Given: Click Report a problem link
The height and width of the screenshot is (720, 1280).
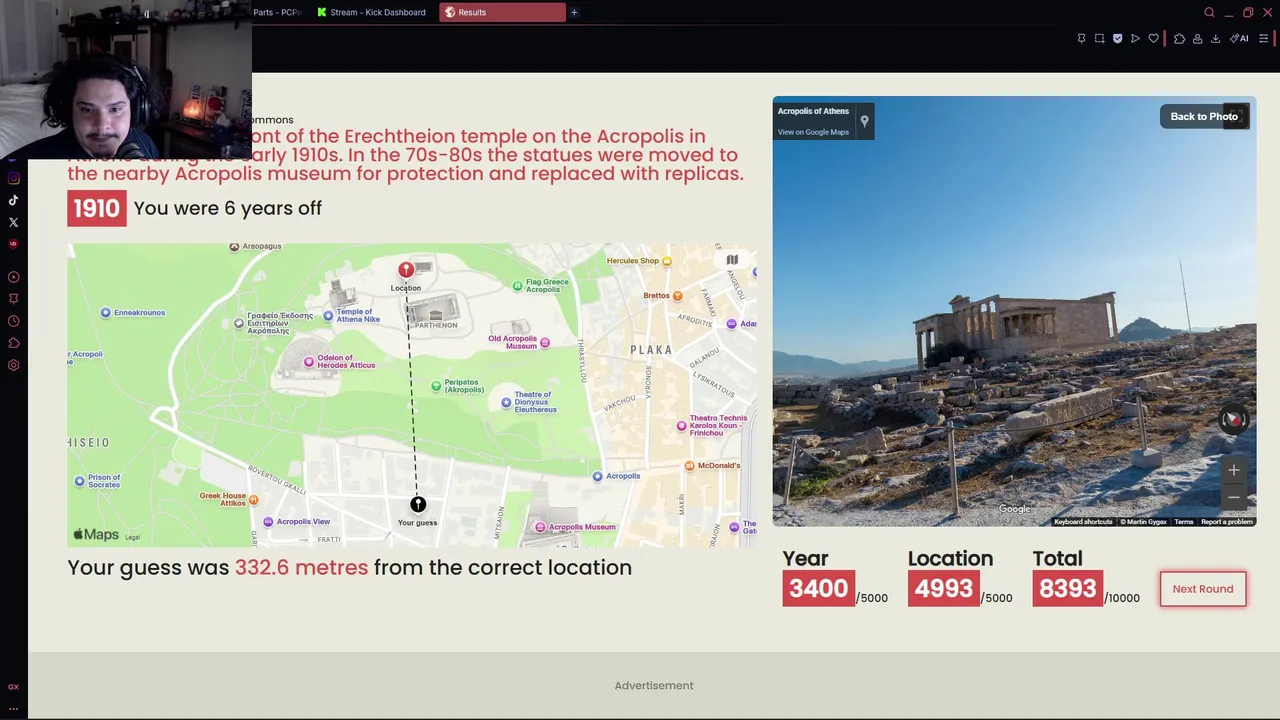Looking at the screenshot, I should [1227, 522].
